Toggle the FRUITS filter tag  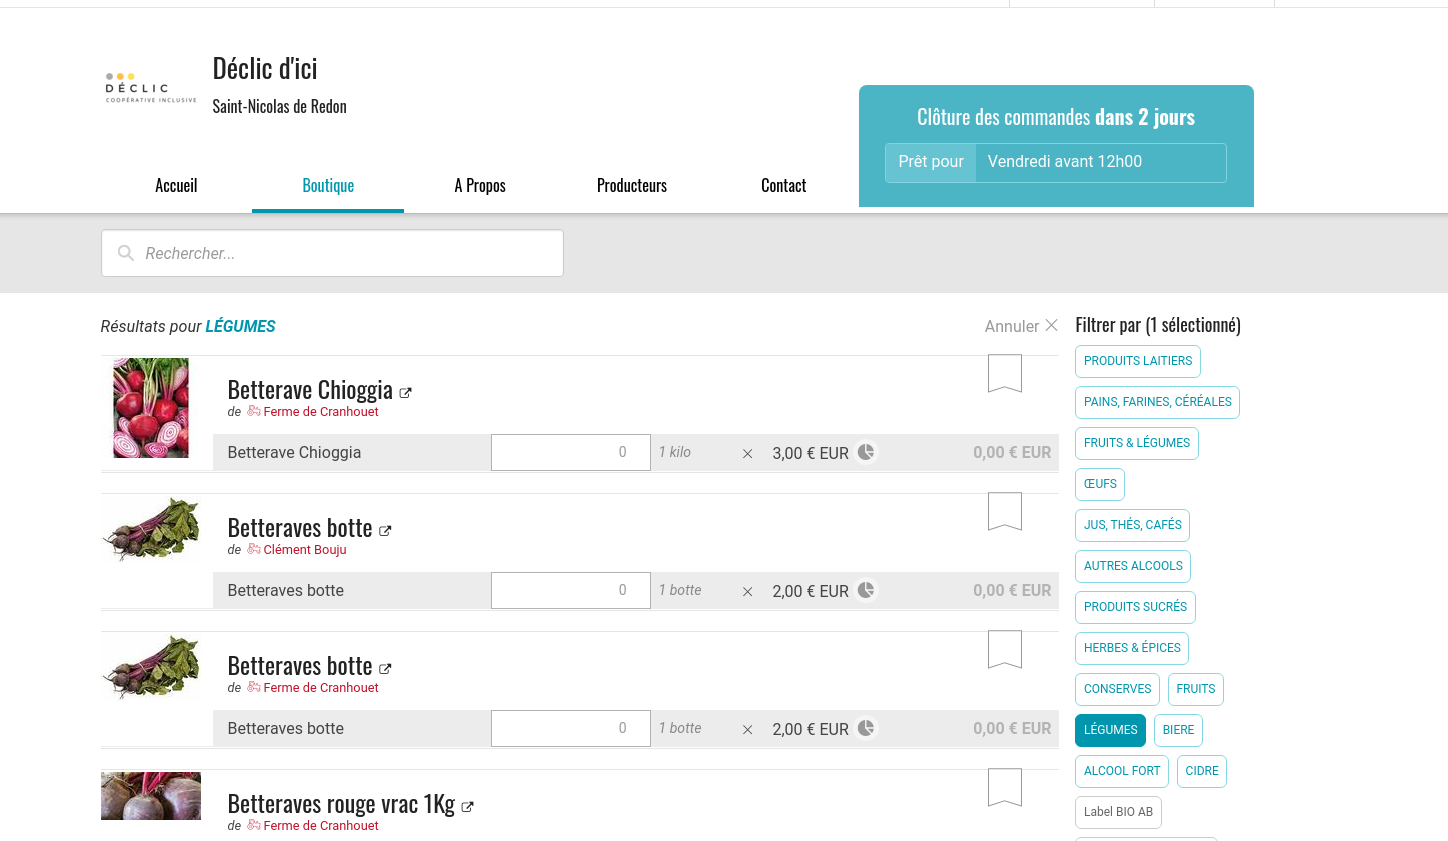click(x=1196, y=689)
